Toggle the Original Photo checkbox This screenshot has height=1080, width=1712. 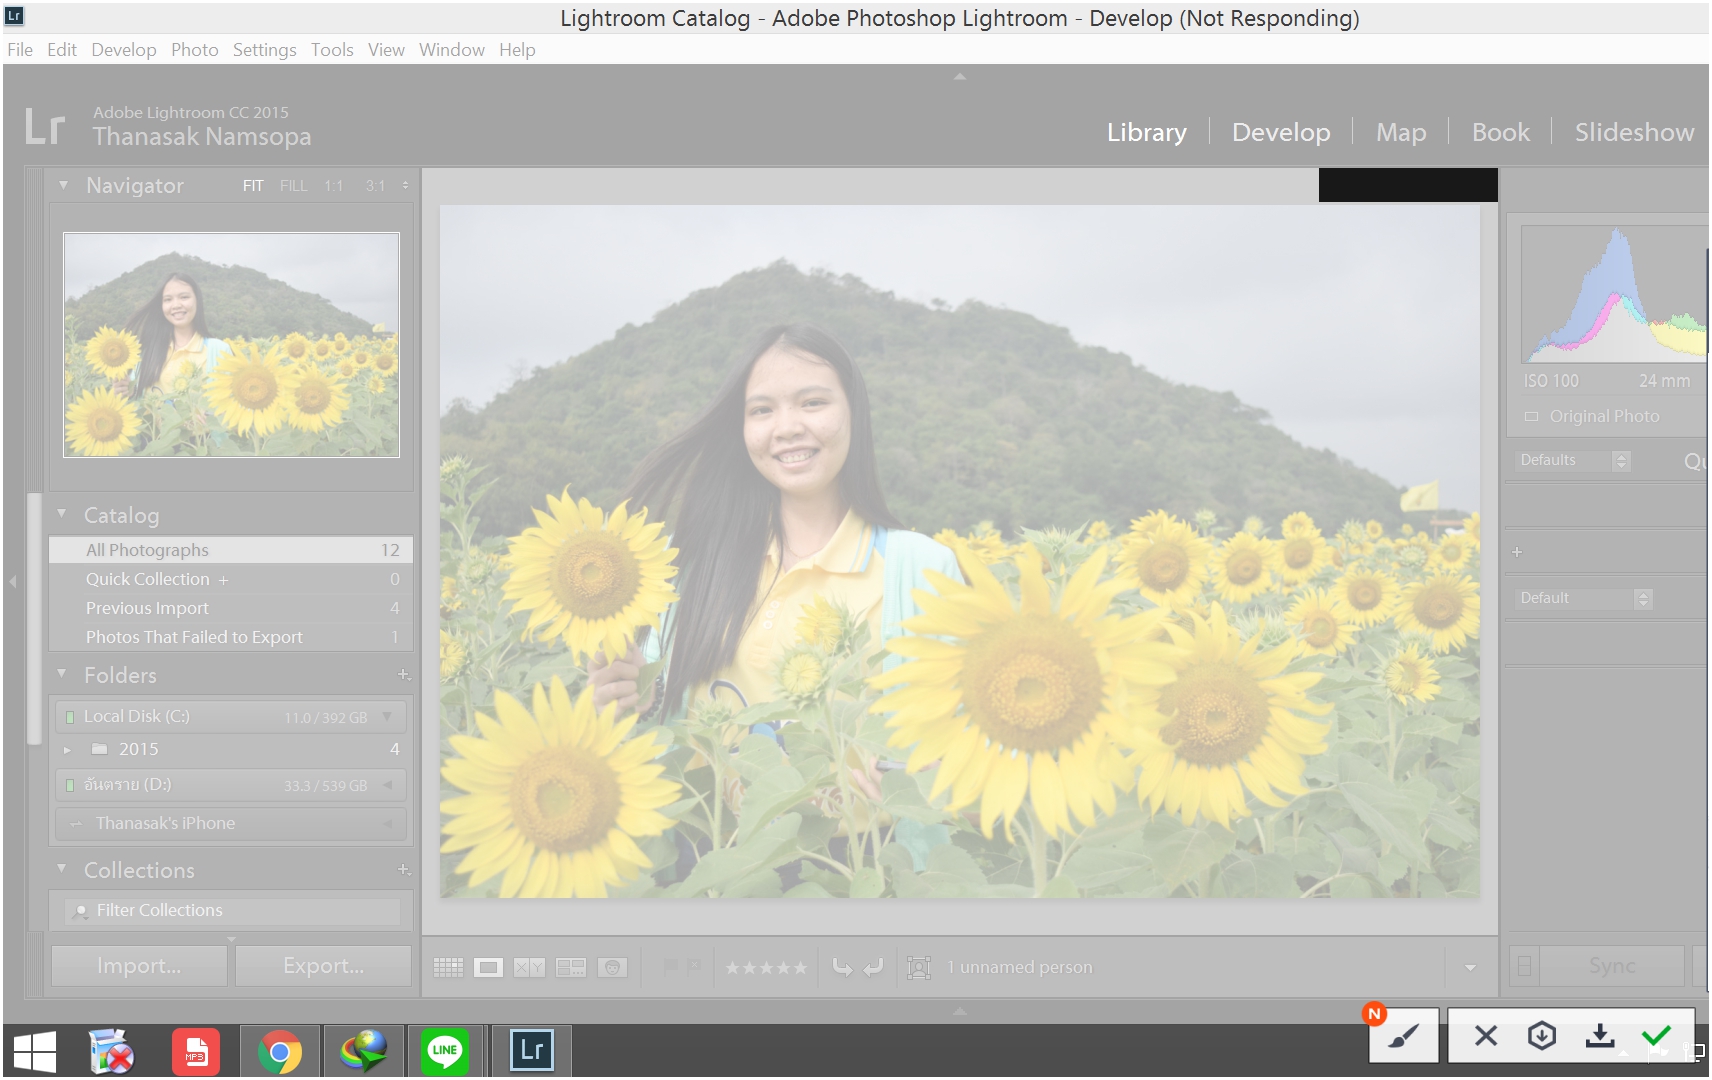coord(1531,417)
